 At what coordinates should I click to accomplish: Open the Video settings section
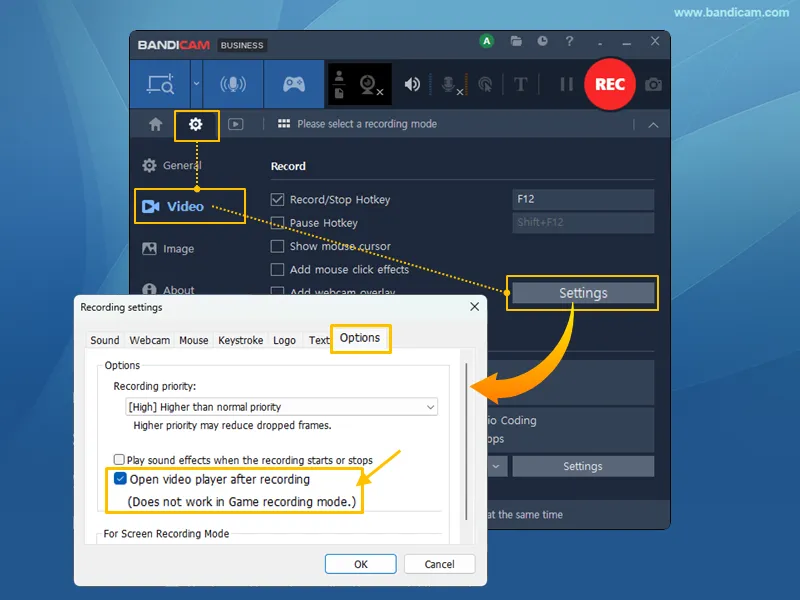click(x=172, y=207)
